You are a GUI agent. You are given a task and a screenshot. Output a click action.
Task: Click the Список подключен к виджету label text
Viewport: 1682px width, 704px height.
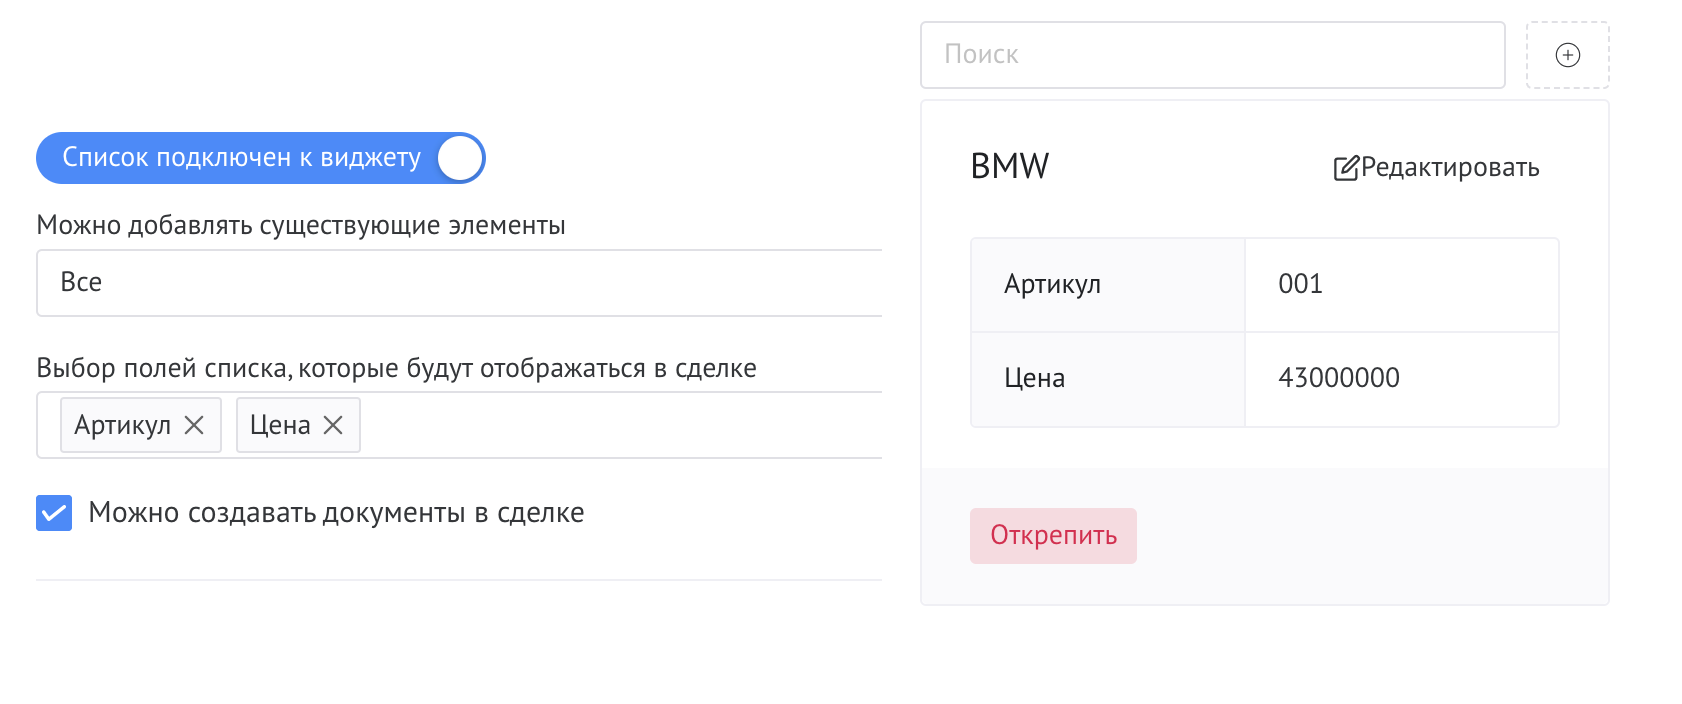(x=241, y=158)
